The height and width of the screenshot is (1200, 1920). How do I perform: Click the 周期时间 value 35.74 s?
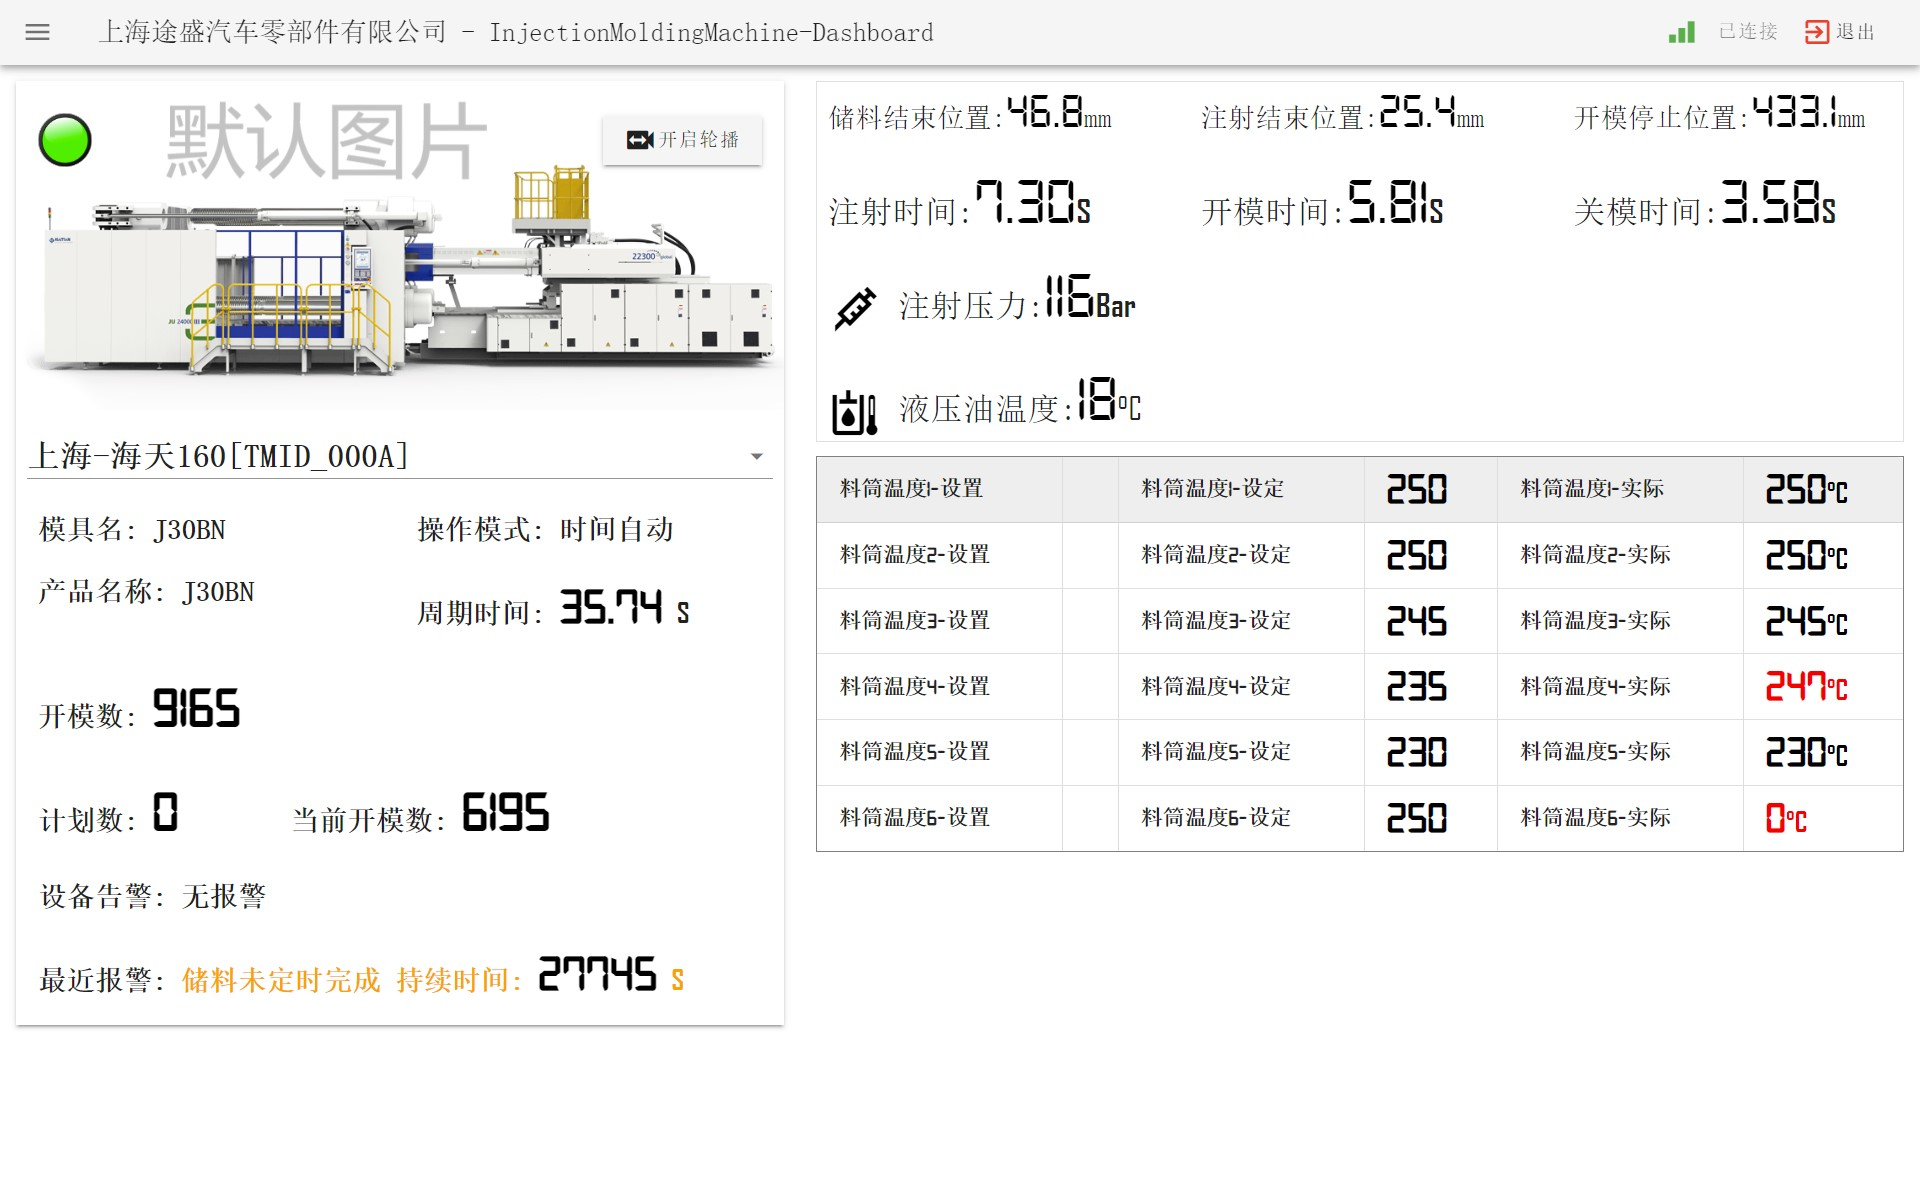pos(625,607)
